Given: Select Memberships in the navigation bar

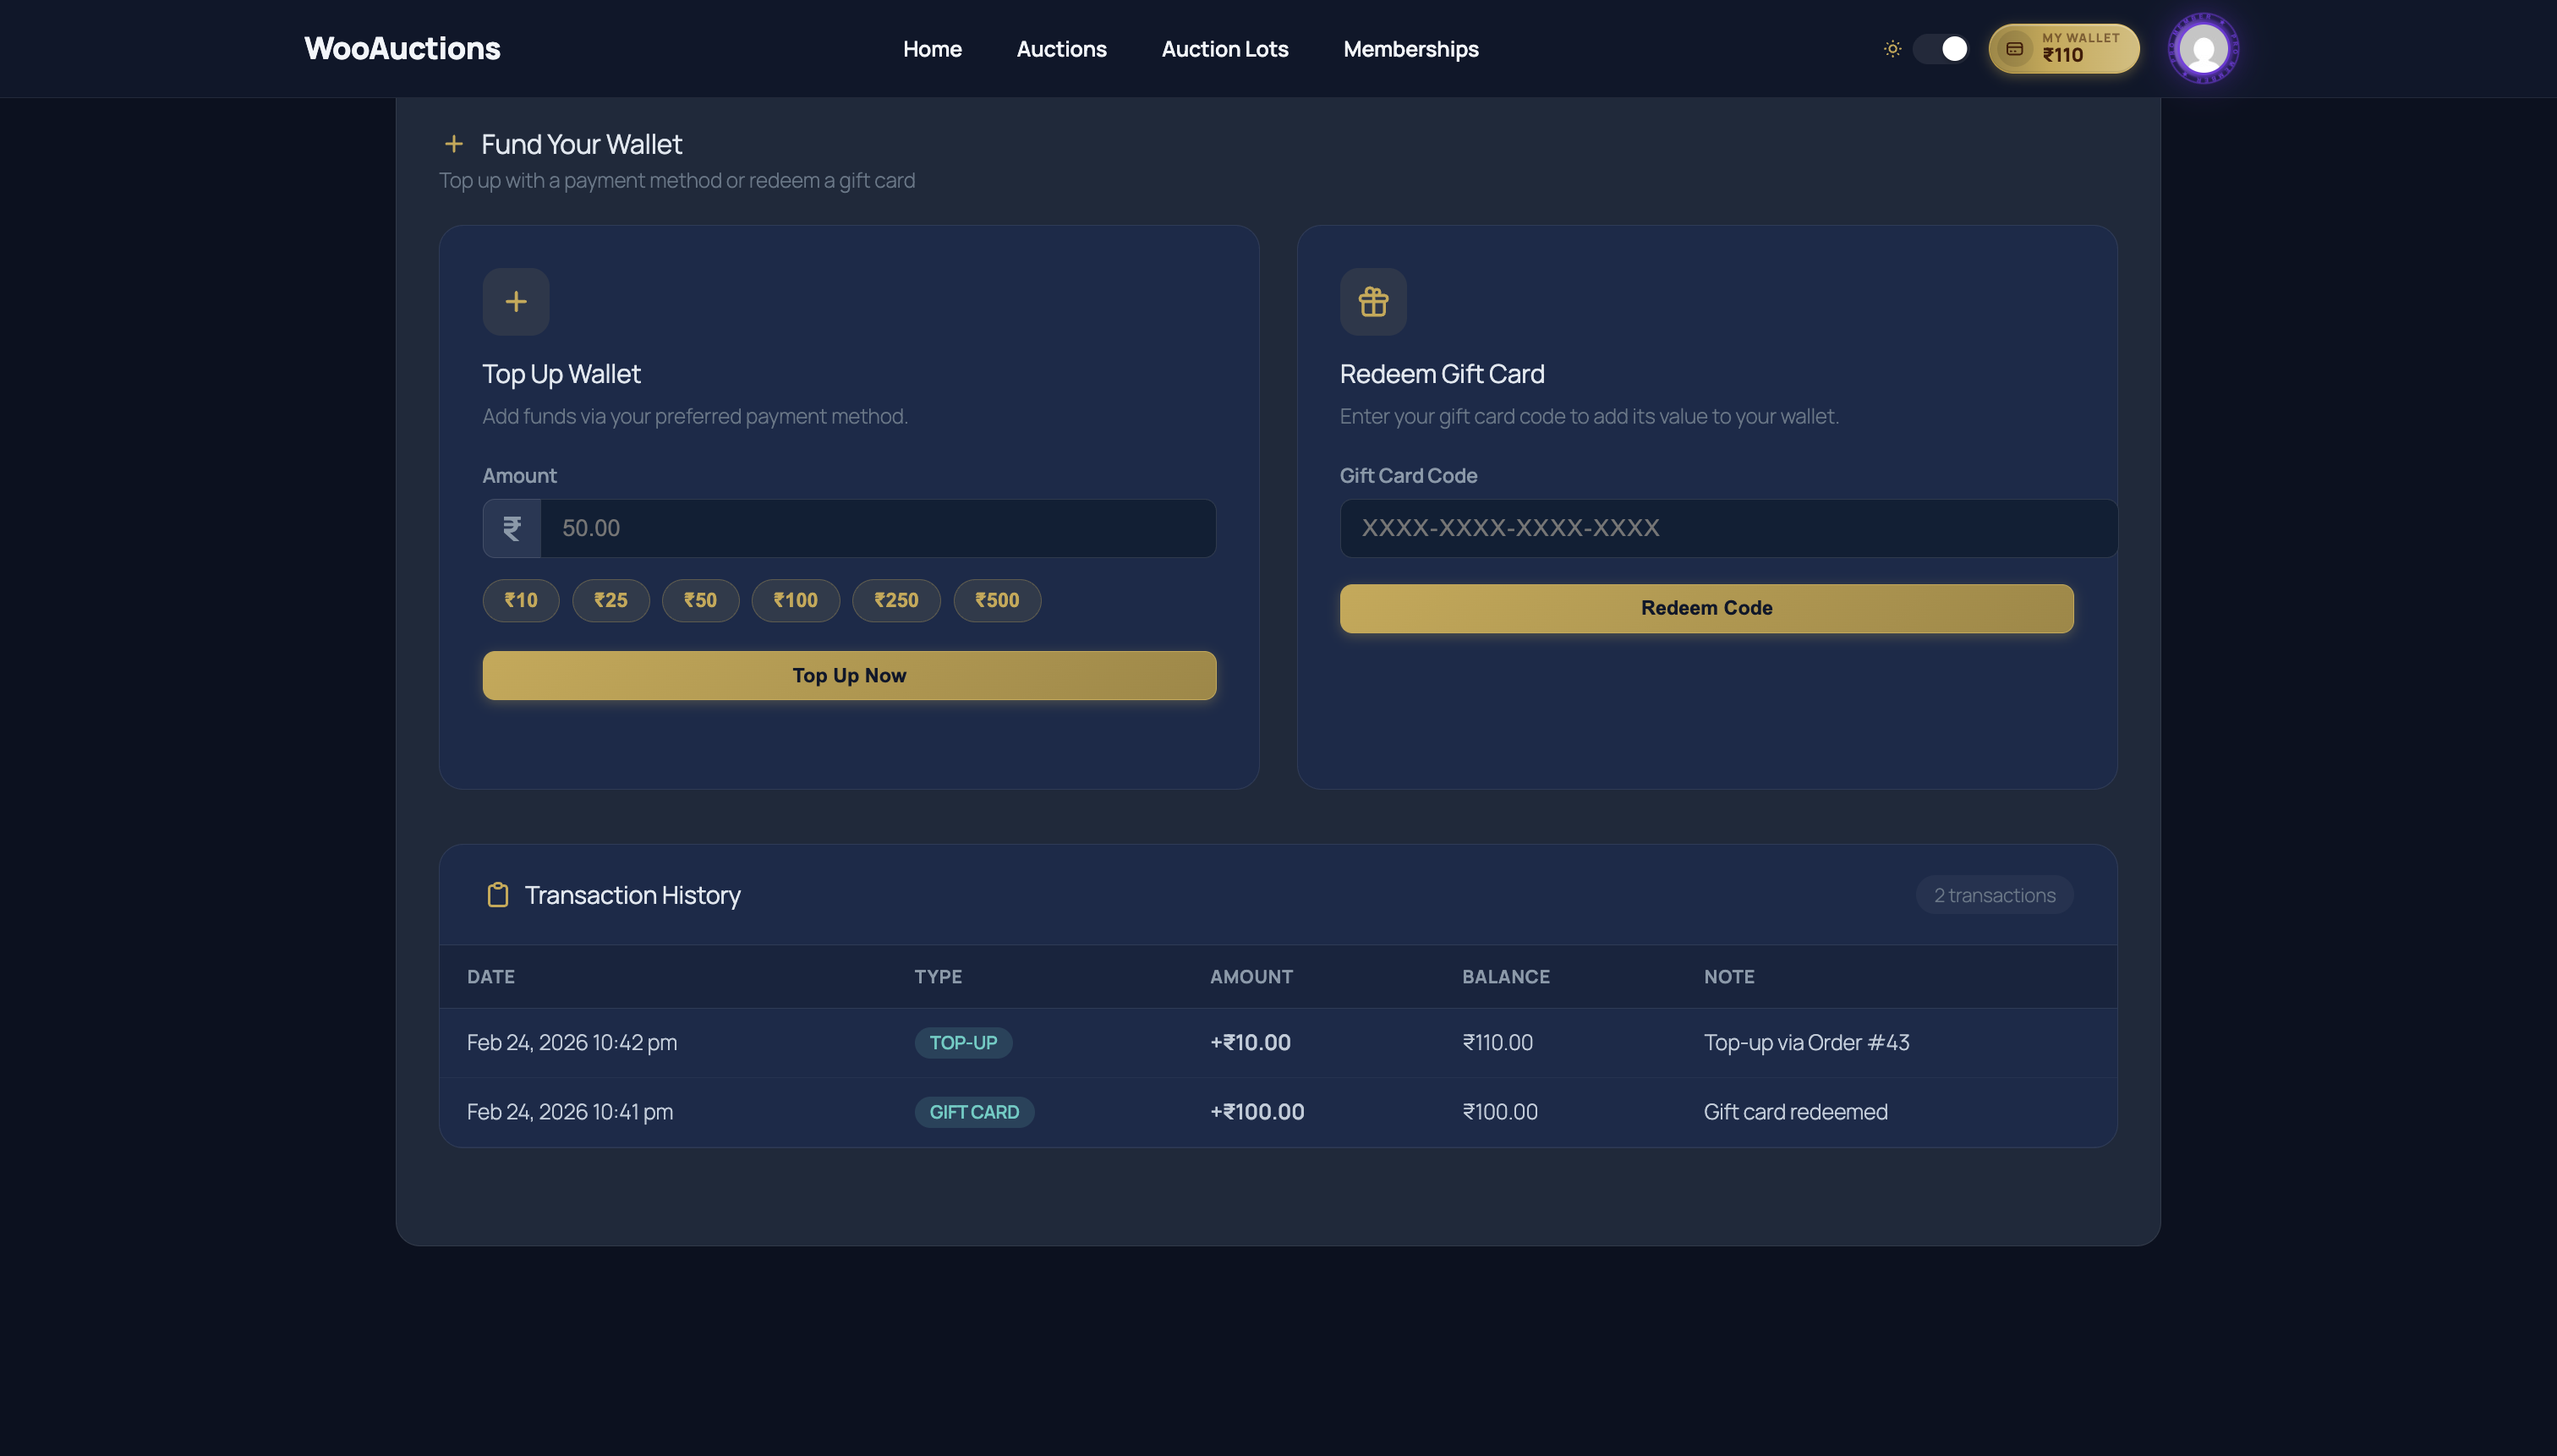Looking at the screenshot, I should click(1410, 49).
